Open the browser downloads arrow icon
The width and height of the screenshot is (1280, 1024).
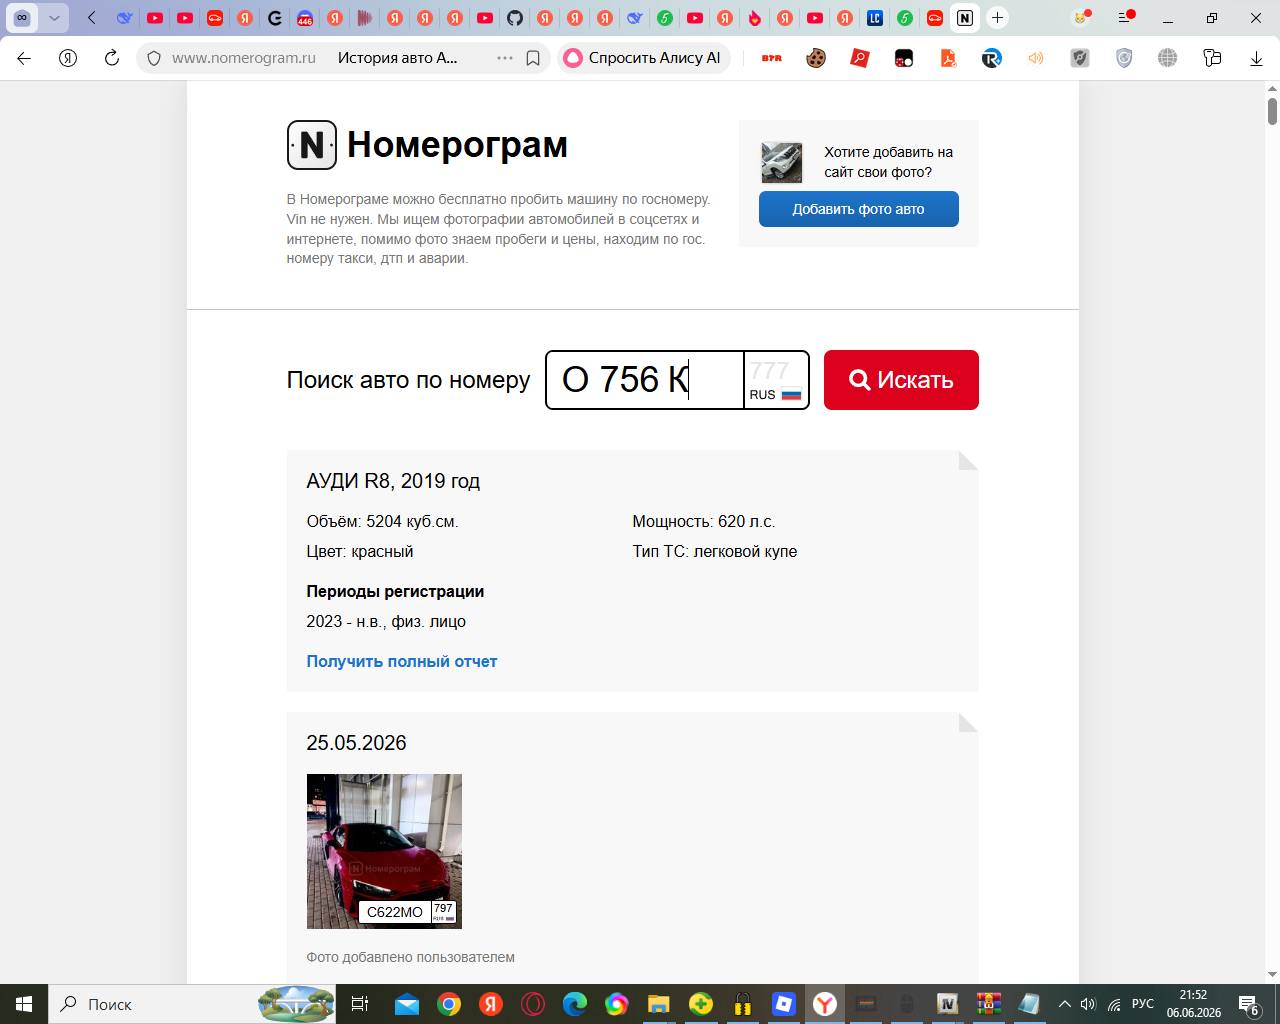coord(1256,58)
